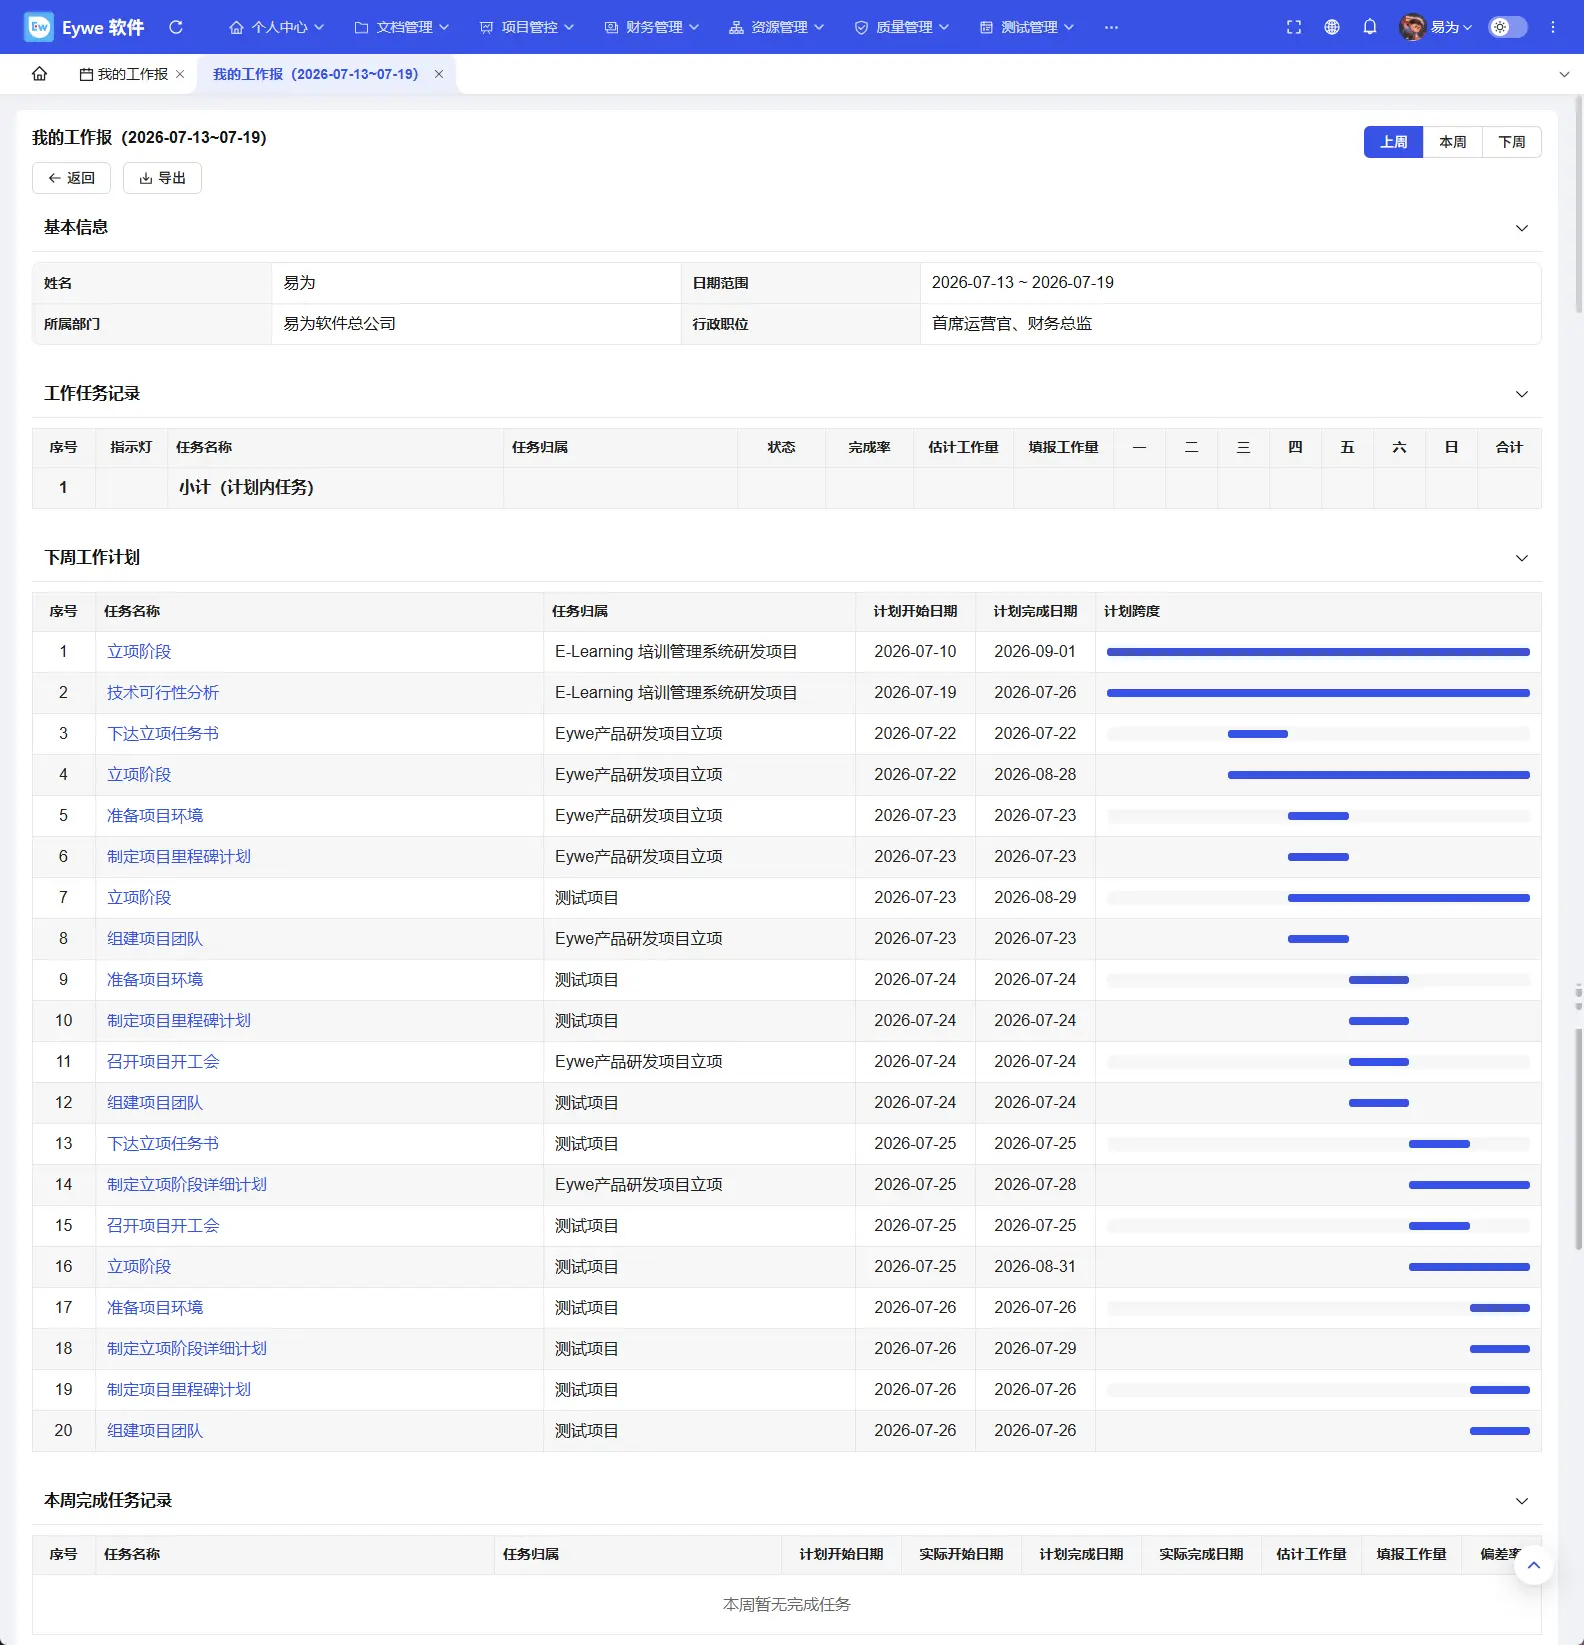1584x1645 pixels.
Task: Close the 我的工作报 tab
Action: [180, 74]
